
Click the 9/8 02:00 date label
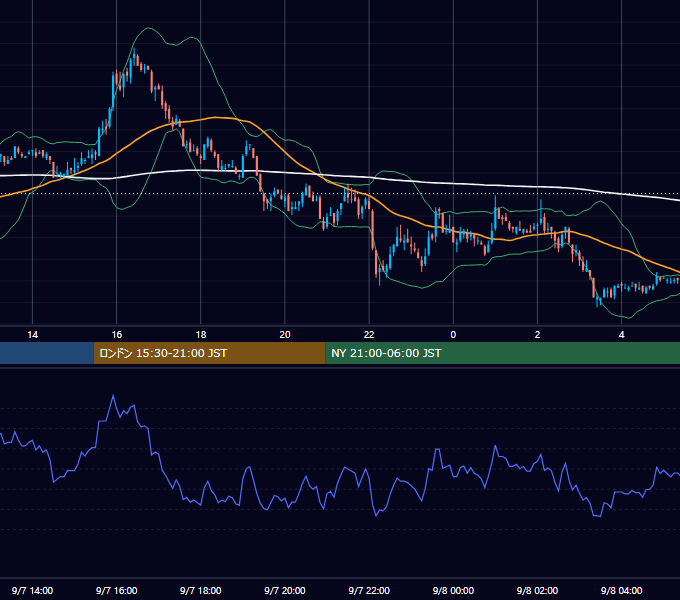click(537, 590)
